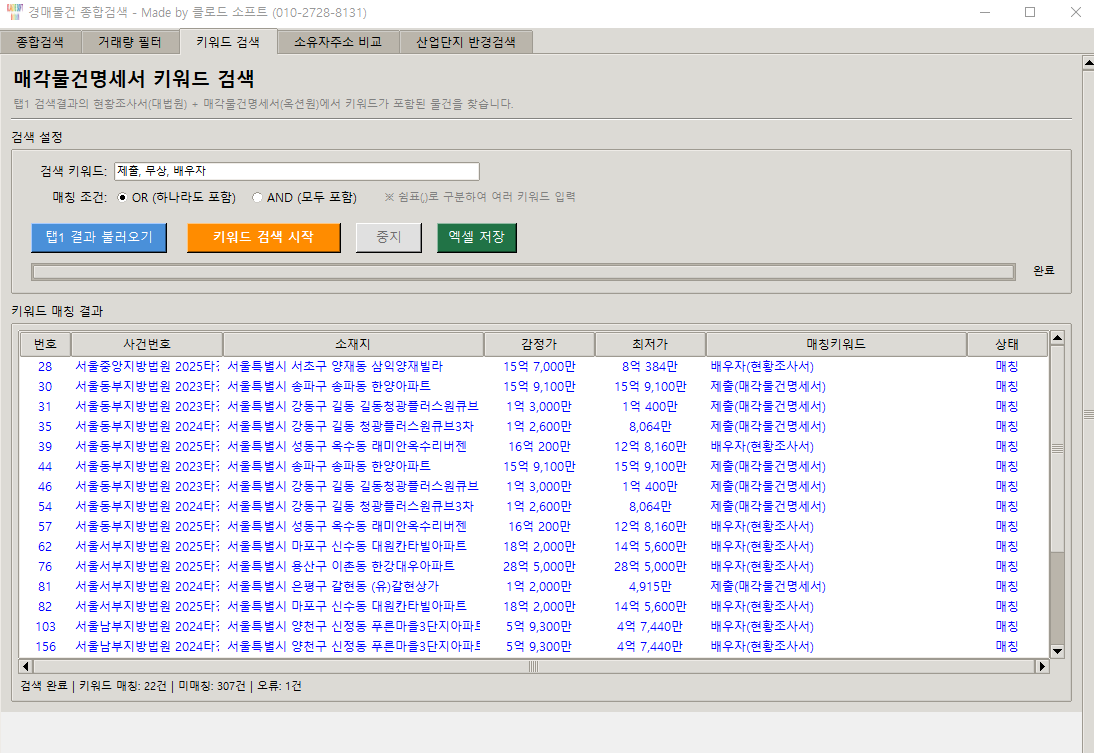
Task: Minimize the application window
Action: point(985,13)
